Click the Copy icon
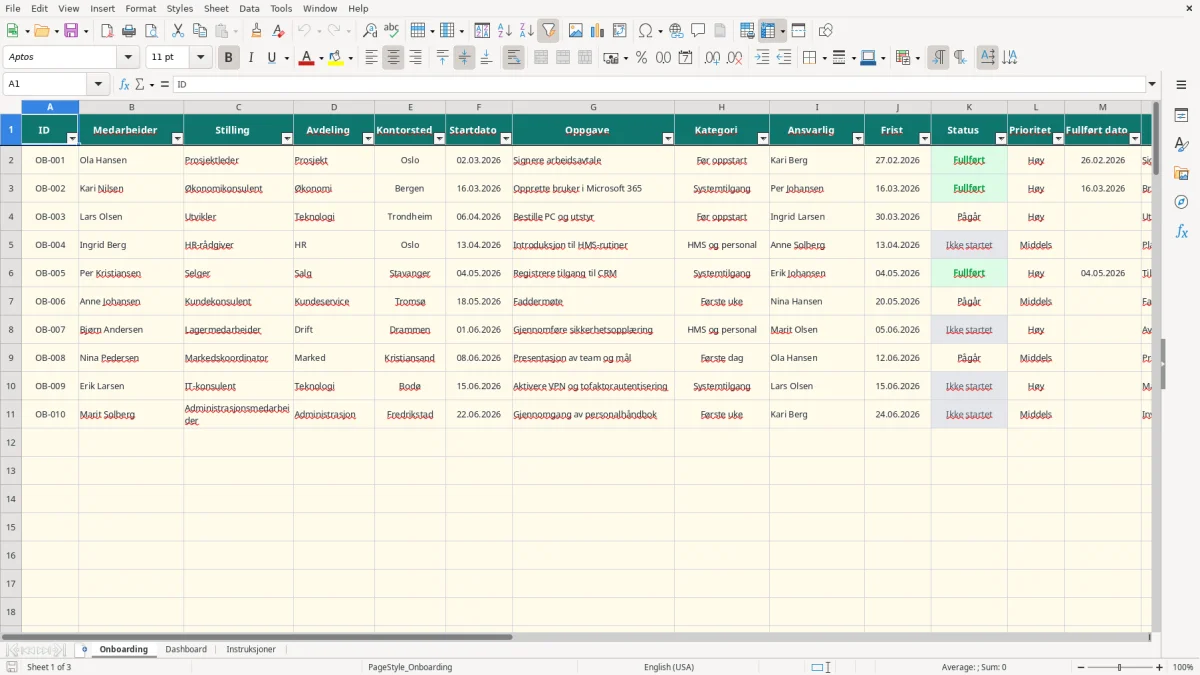 [x=200, y=31]
